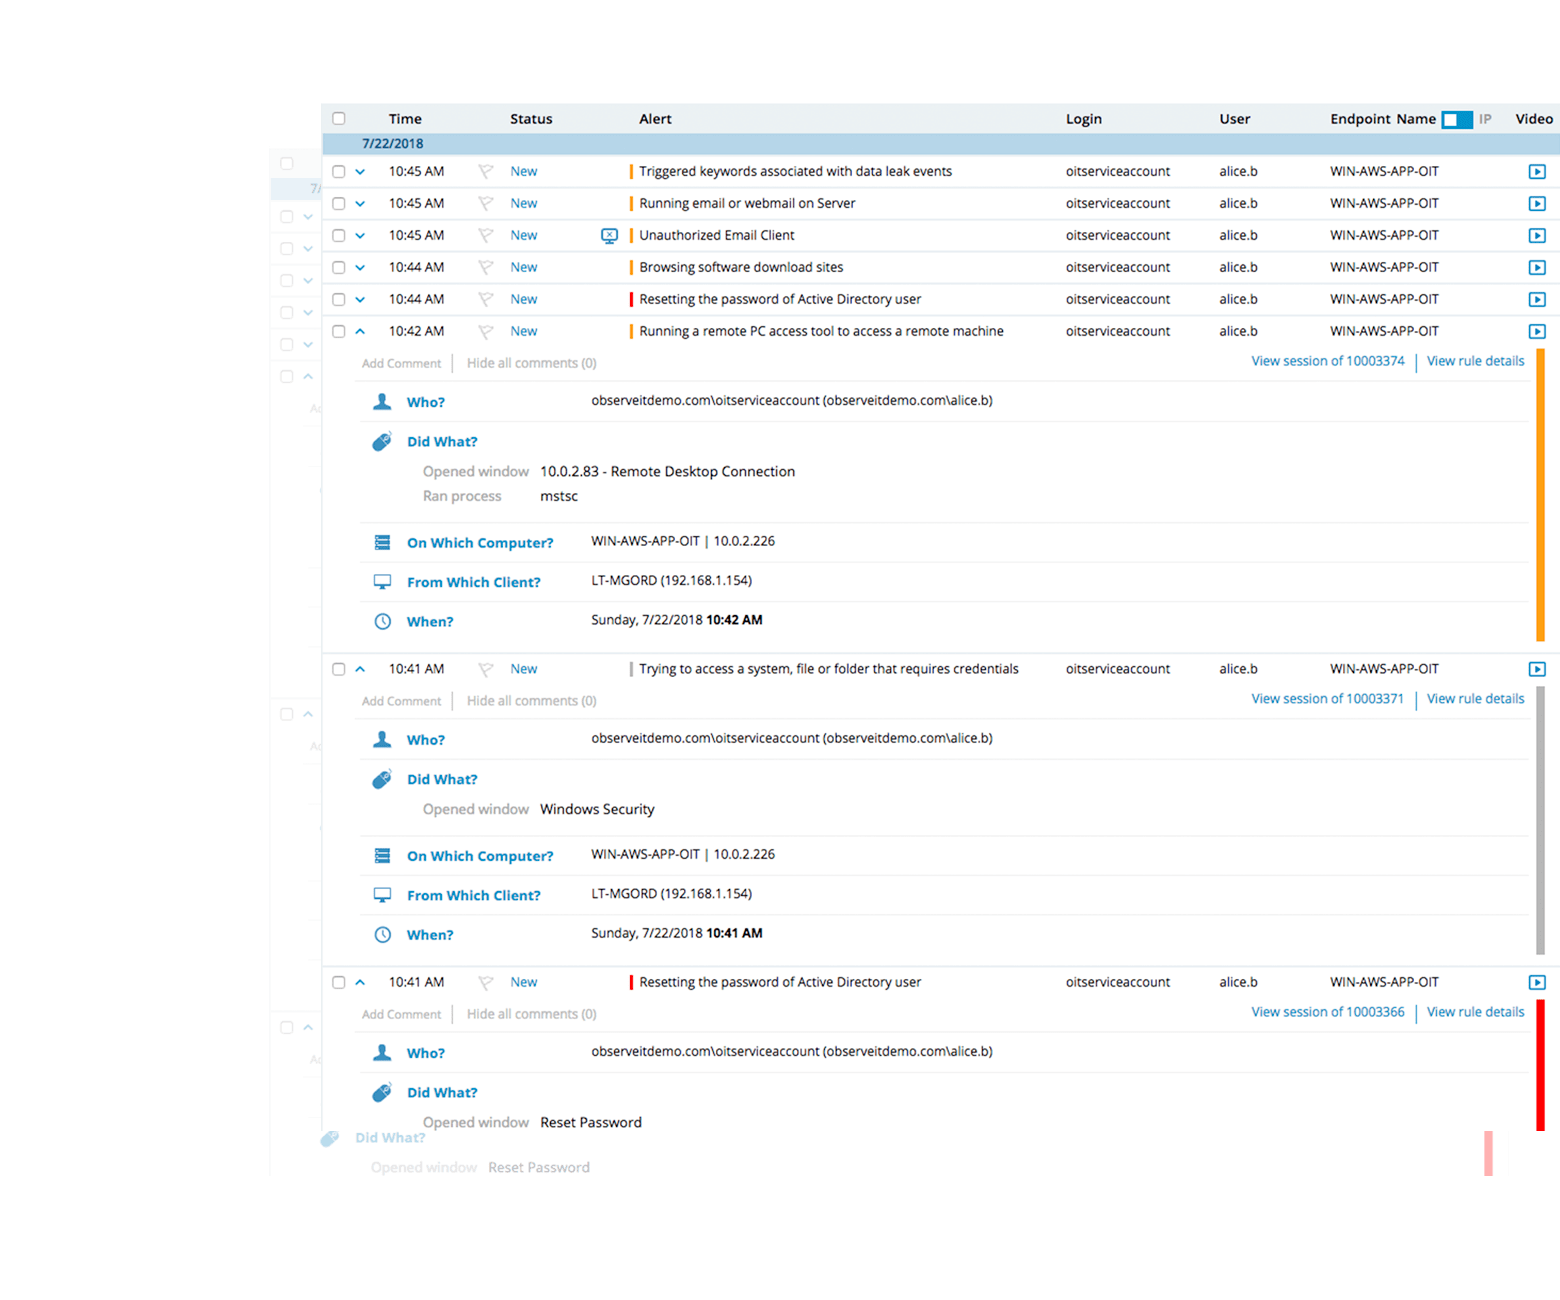Click View rule details for the 10:41 AM alert
Image resolution: width=1560 pixels, height=1300 pixels.
click(x=1475, y=698)
